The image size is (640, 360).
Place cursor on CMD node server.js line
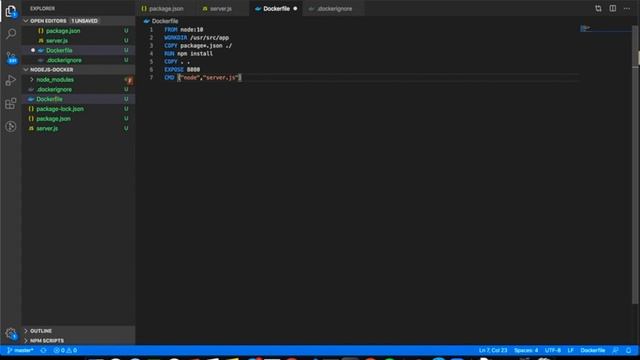tap(203, 77)
